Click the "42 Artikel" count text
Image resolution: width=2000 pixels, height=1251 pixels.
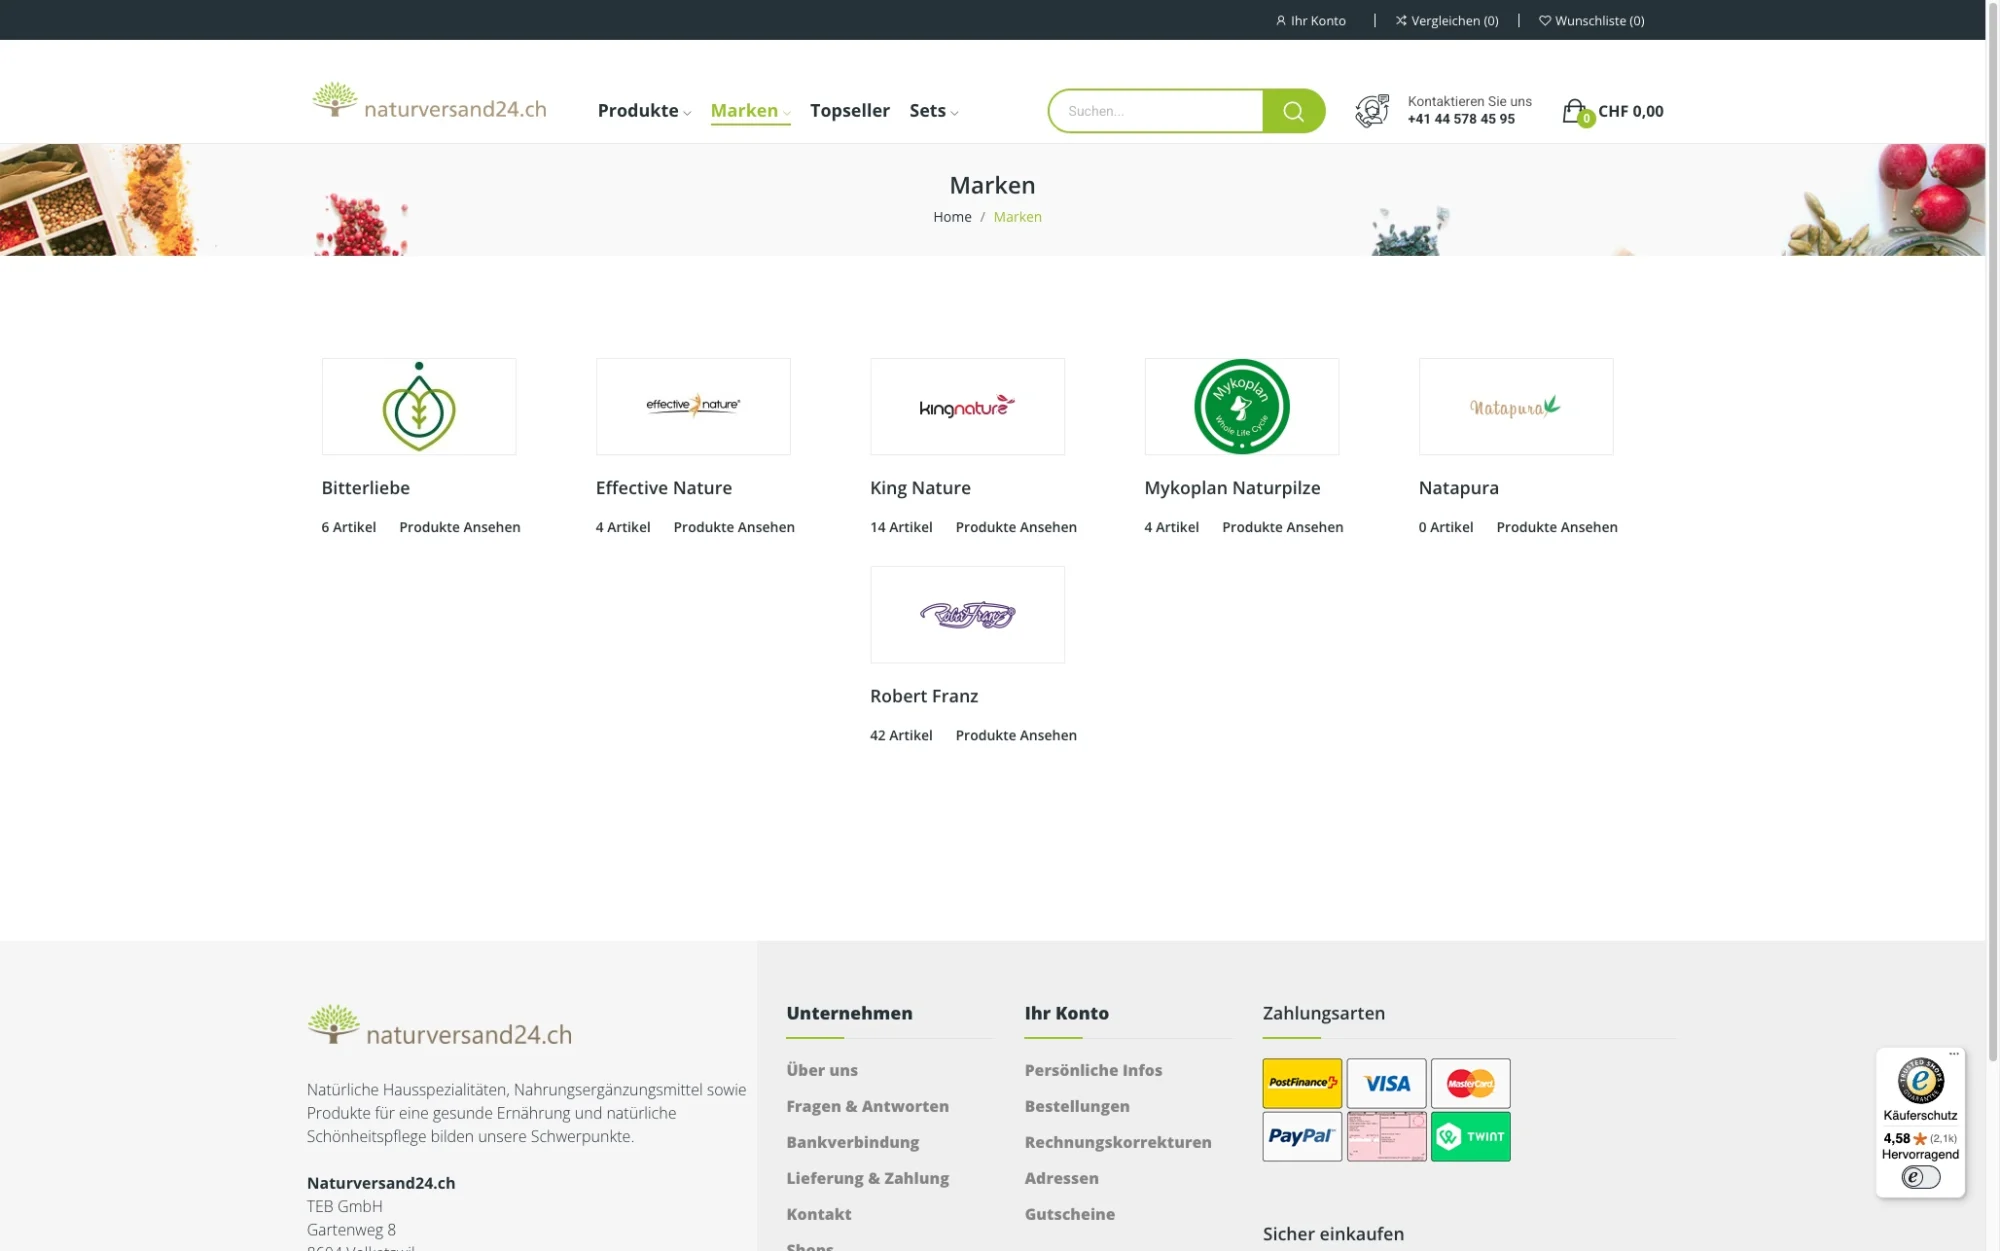[x=900, y=735]
